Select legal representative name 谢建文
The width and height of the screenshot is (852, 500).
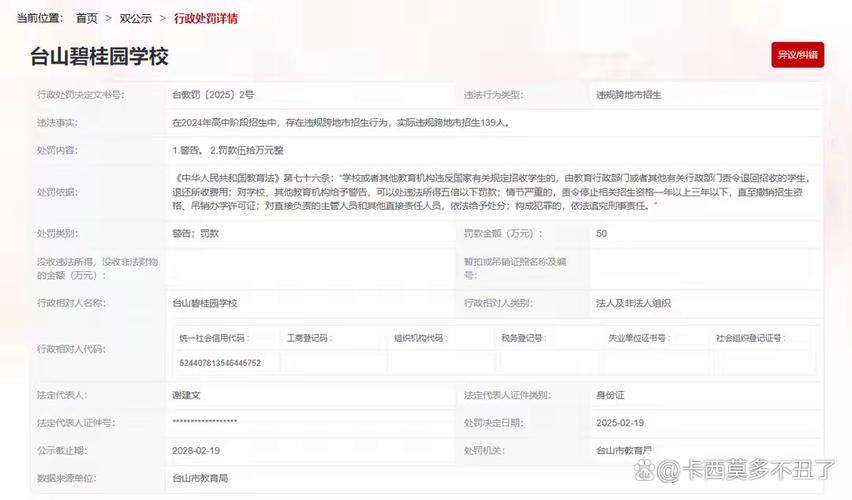pyautogui.click(x=186, y=395)
